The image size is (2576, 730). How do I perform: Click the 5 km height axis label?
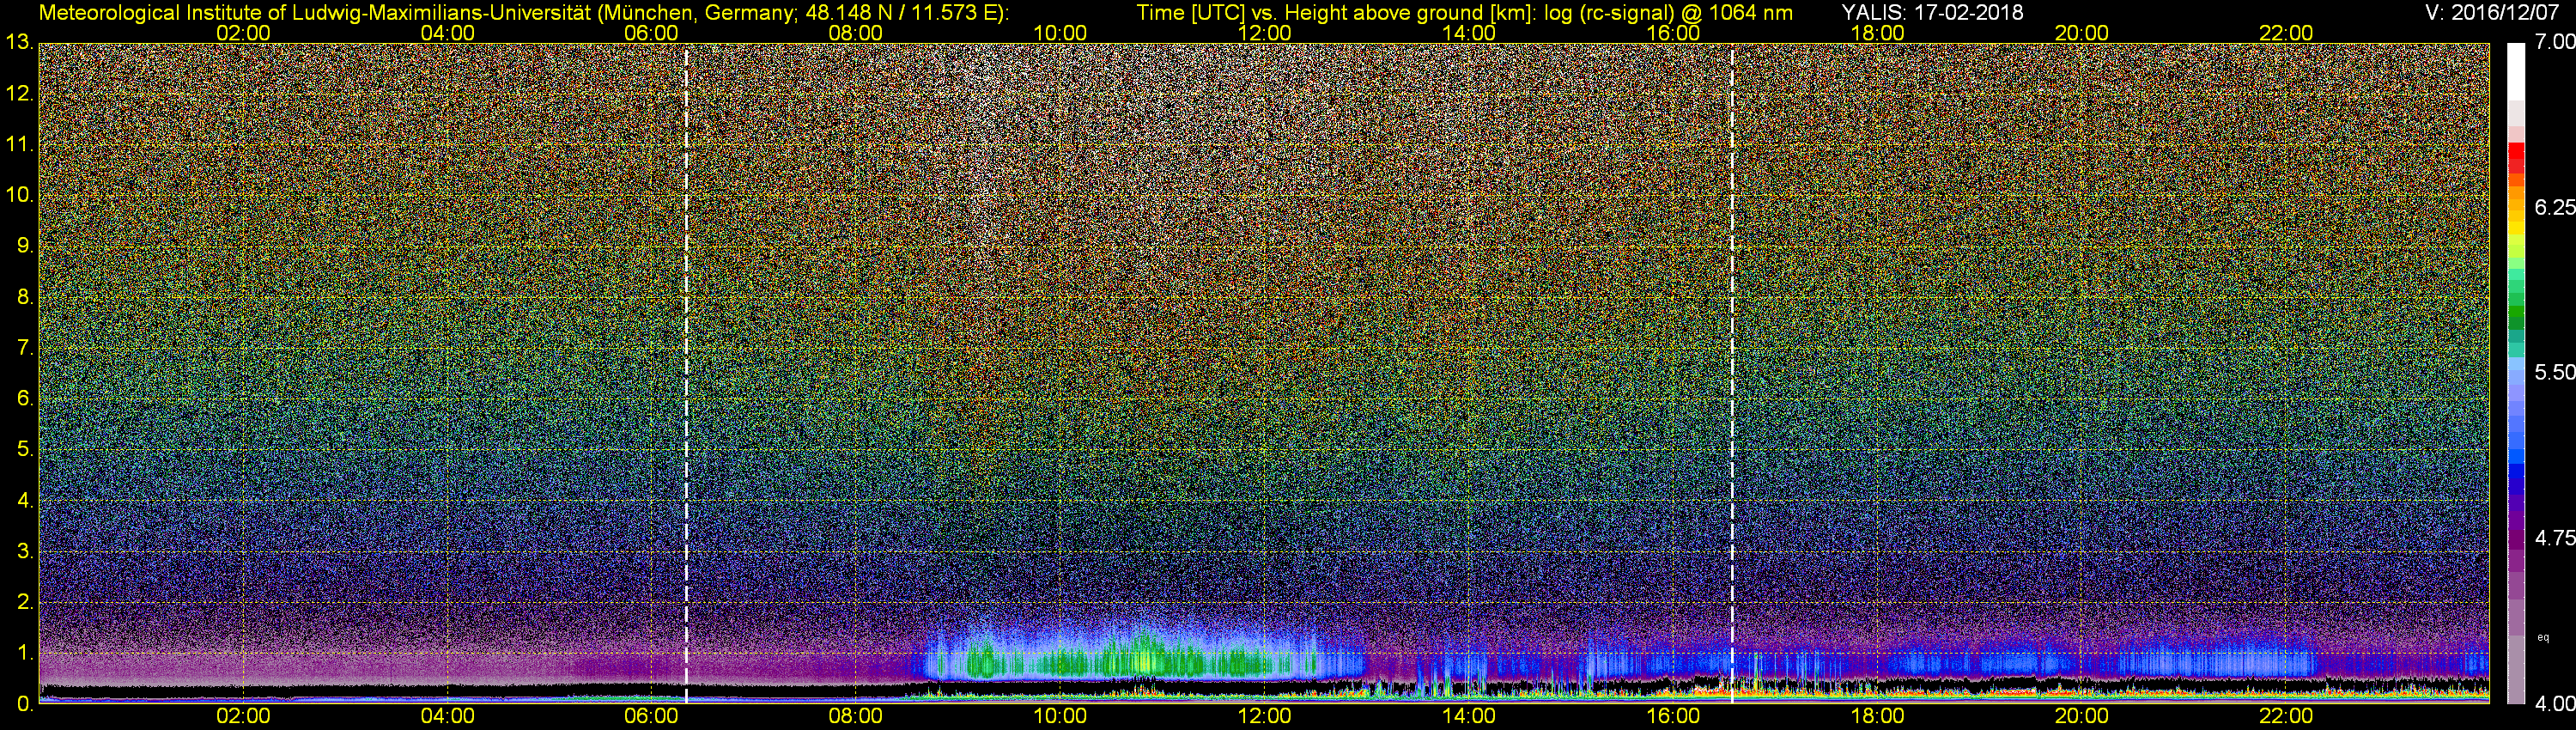[x=25, y=450]
